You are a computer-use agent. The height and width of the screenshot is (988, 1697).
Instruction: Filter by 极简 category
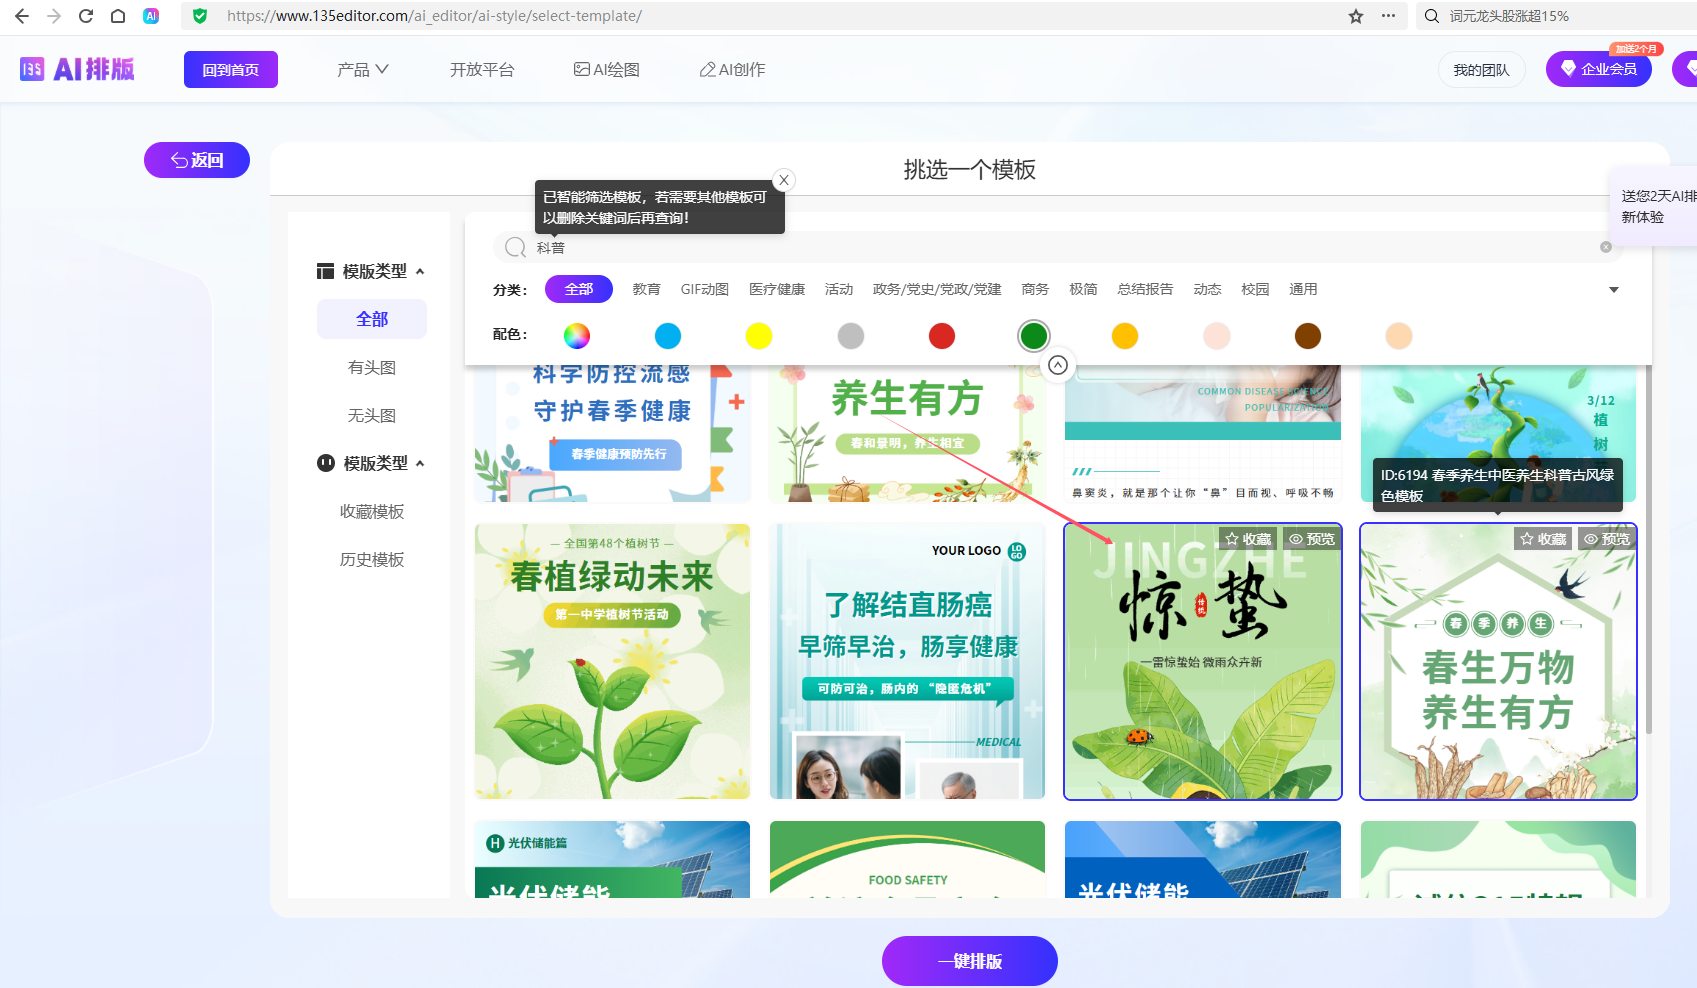click(x=1083, y=289)
